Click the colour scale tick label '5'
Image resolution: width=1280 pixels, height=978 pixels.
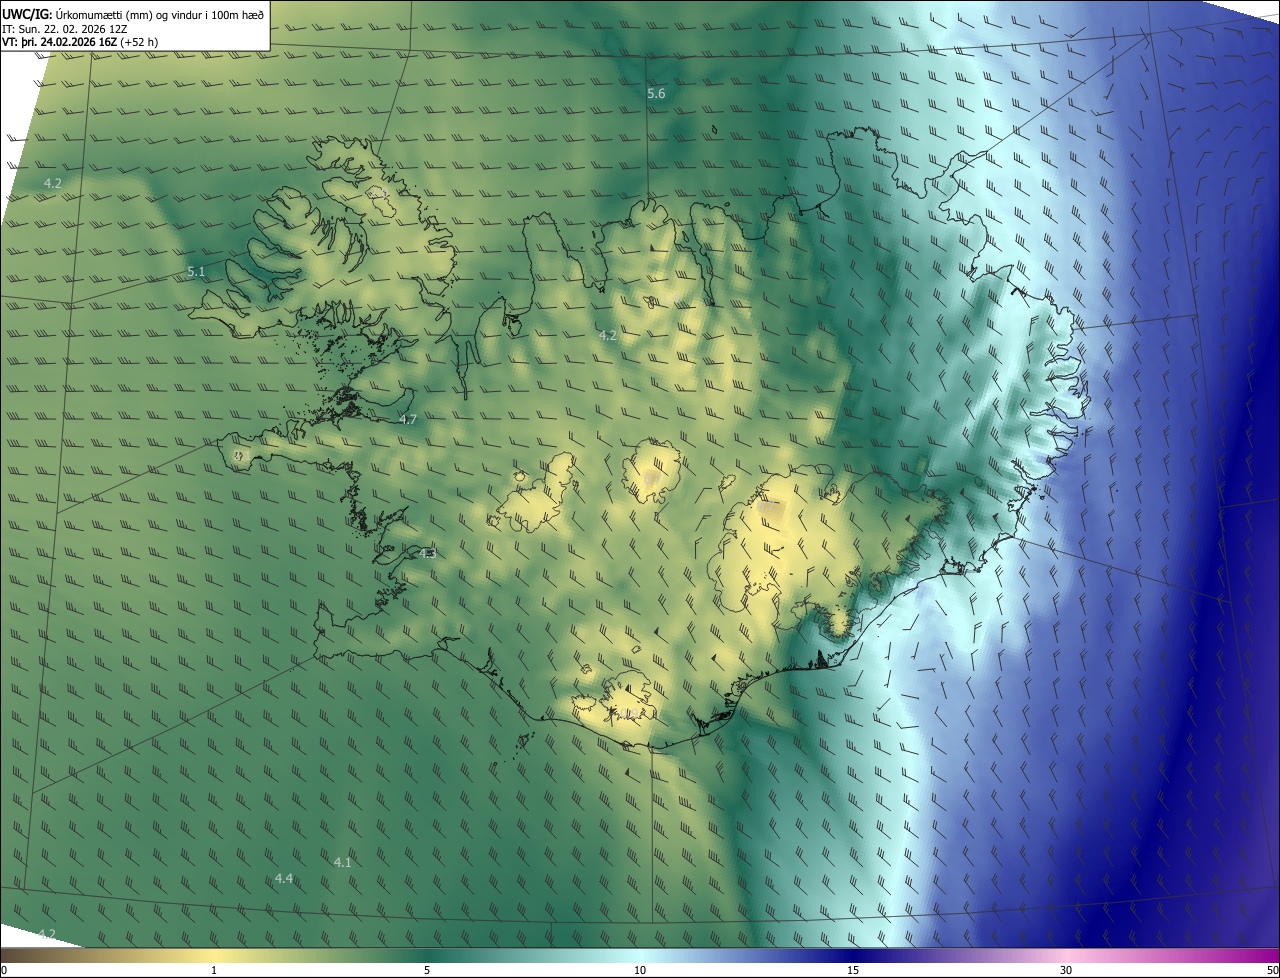tap(427, 970)
